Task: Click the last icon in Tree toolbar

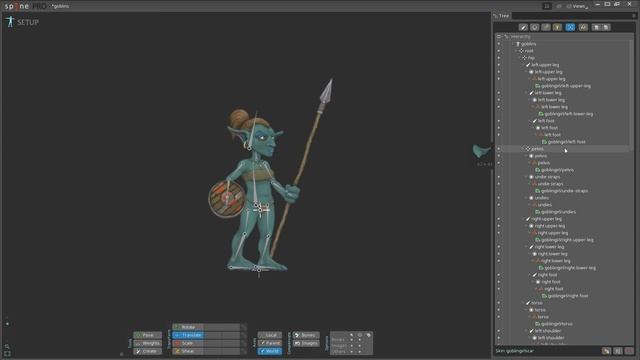Action: tap(607, 27)
